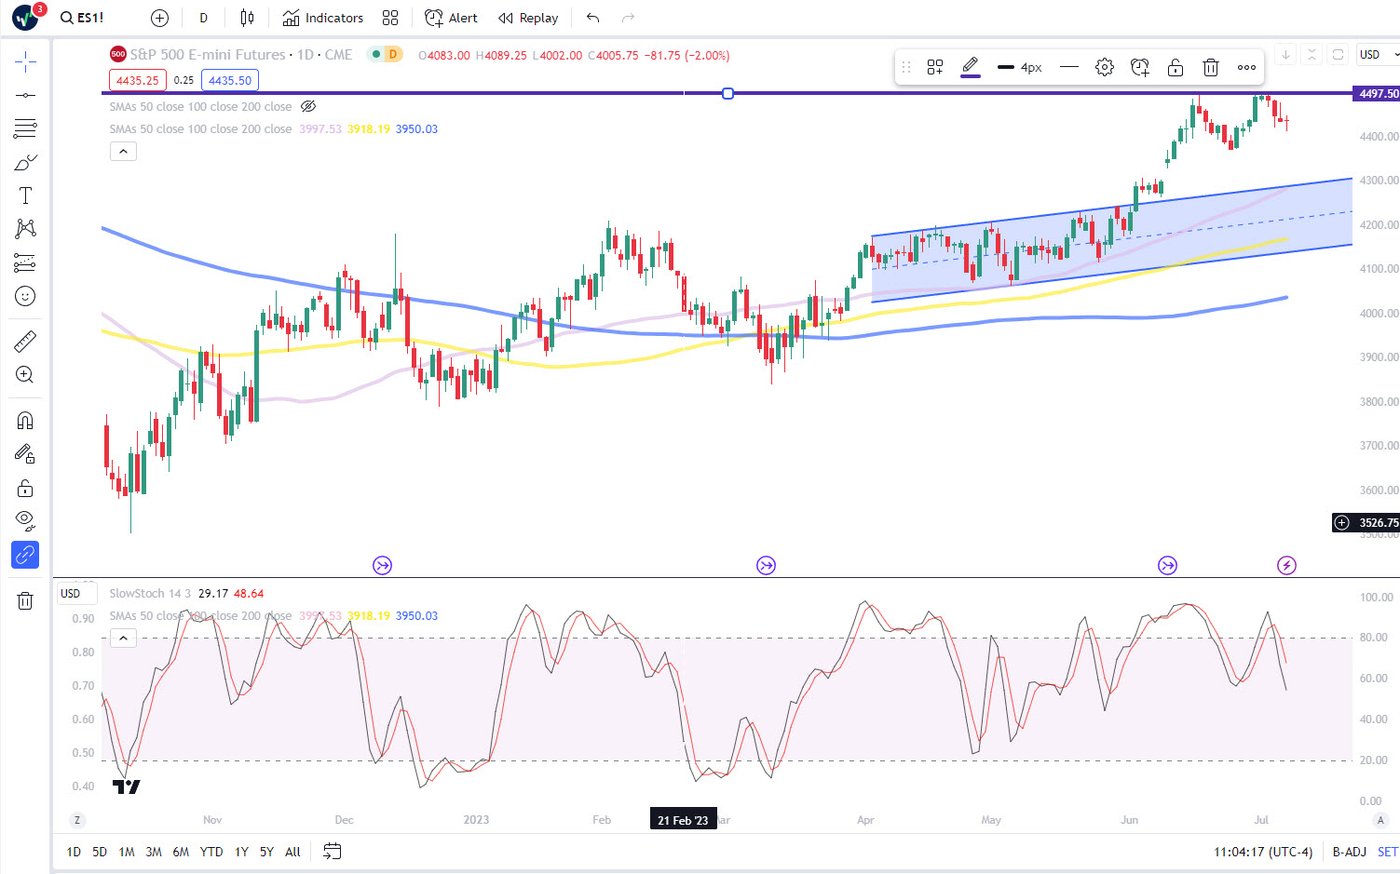Click the trash icon in left sidebar
The image size is (1400, 874).
pyautogui.click(x=25, y=601)
